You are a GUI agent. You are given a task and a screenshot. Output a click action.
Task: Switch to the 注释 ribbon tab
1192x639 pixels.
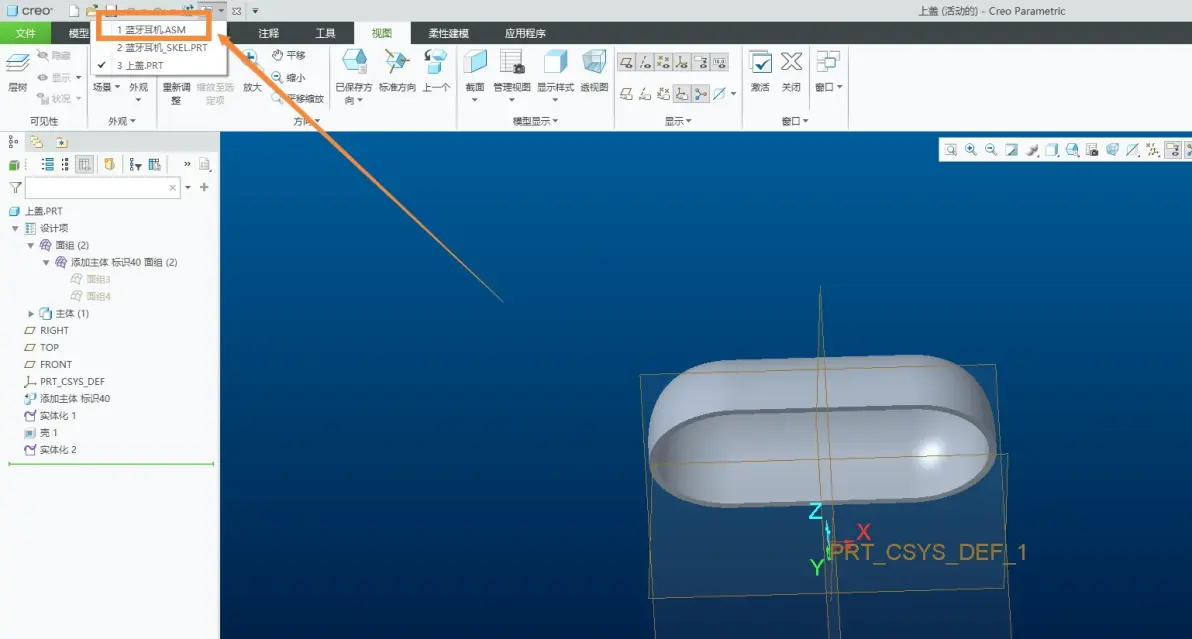coord(268,33)
